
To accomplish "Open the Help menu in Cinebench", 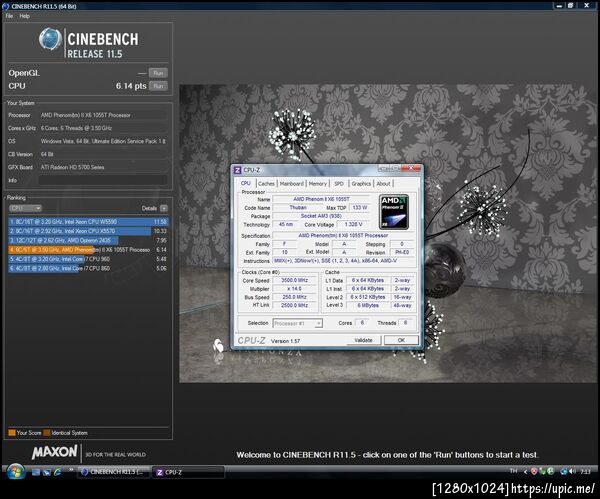I will (x=24, y=16).
